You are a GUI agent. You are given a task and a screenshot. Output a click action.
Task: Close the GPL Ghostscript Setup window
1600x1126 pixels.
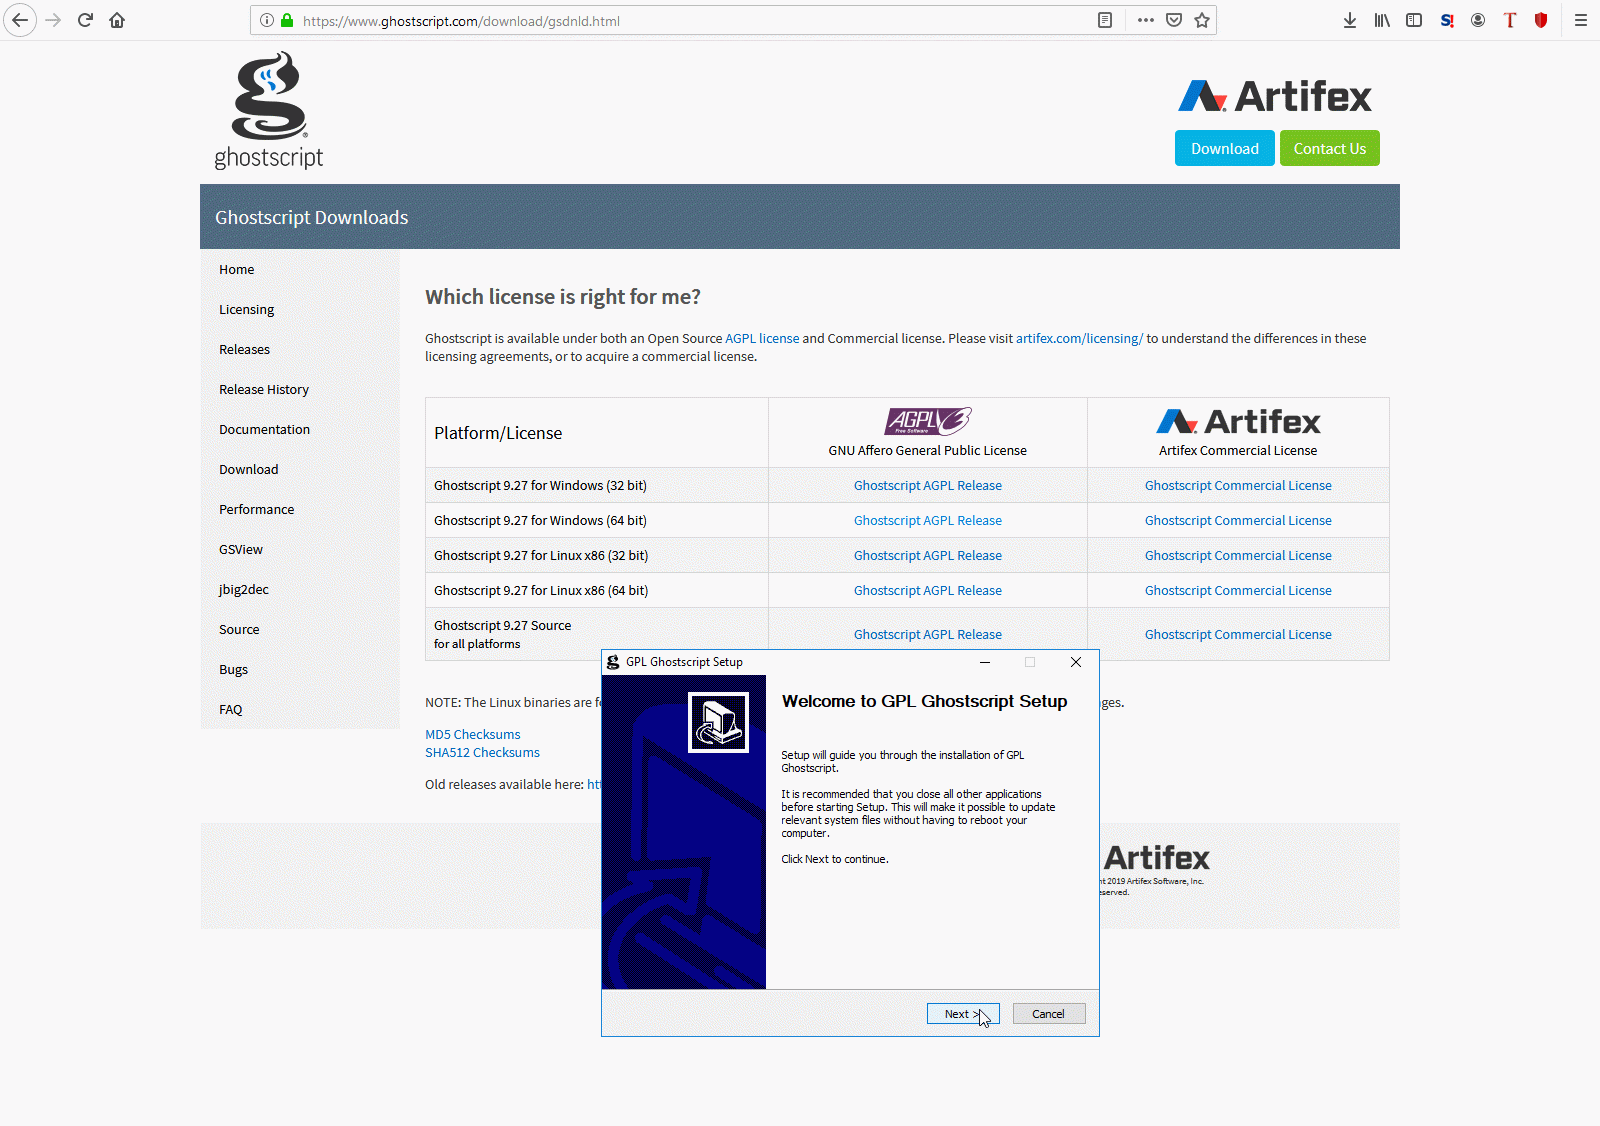coord(1076,662)
